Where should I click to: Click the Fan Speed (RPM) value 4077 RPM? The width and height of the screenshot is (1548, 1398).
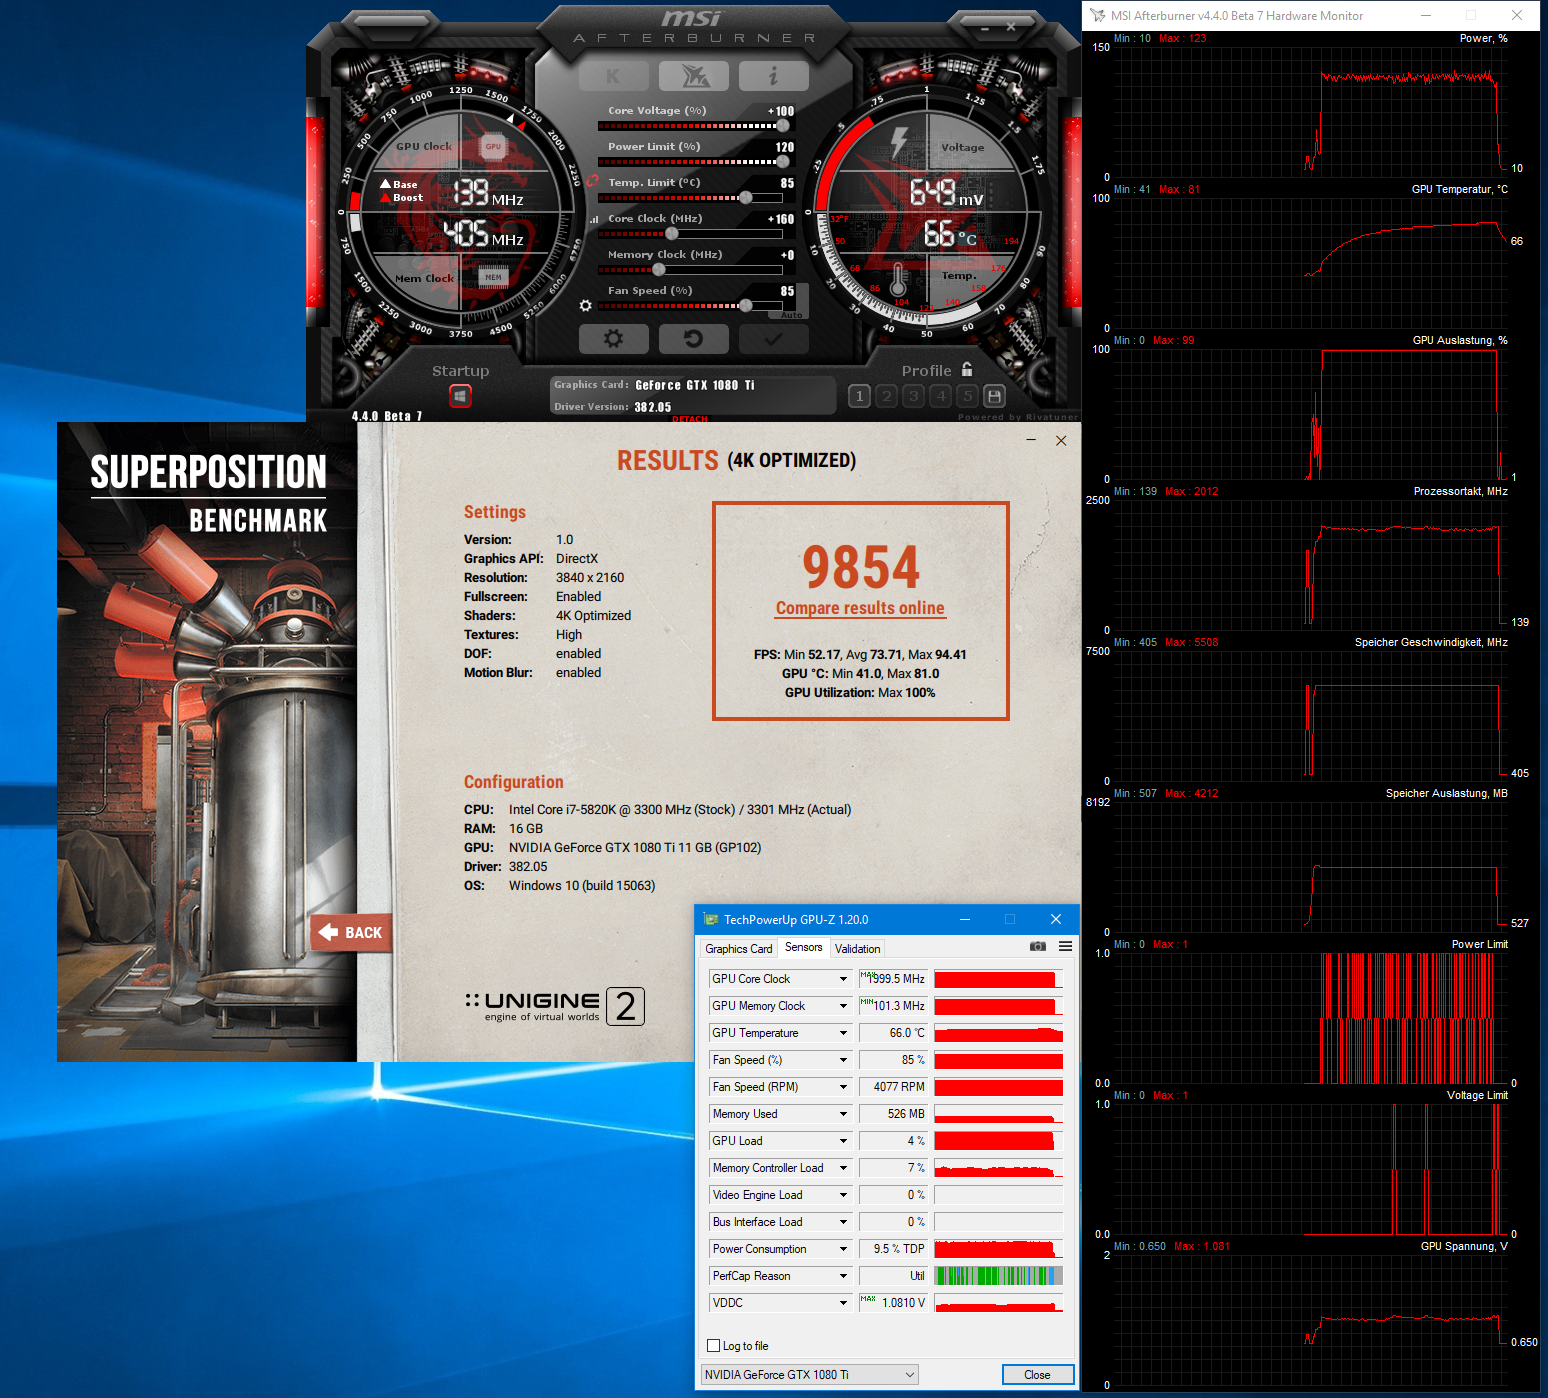click(x=893, y=1087)
